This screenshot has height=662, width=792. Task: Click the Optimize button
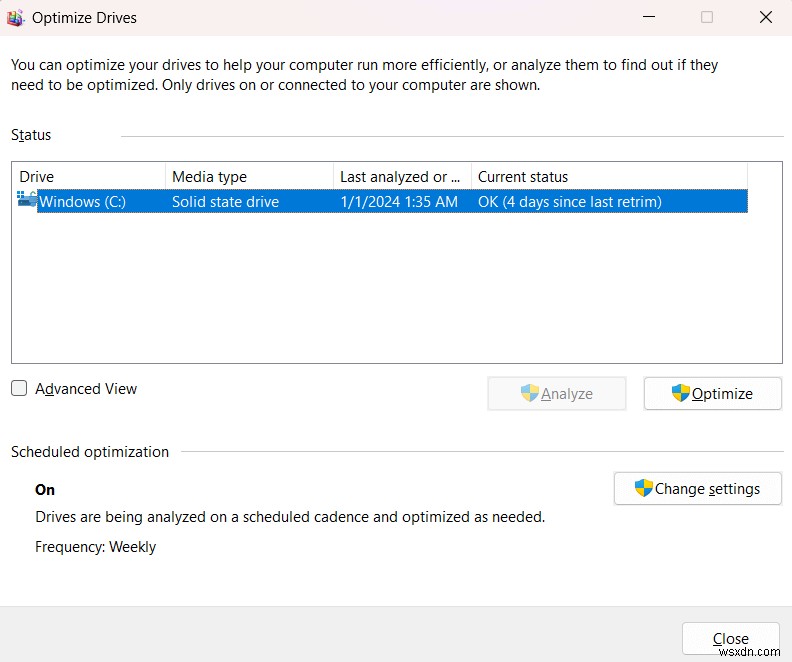[x=713, y=393]
